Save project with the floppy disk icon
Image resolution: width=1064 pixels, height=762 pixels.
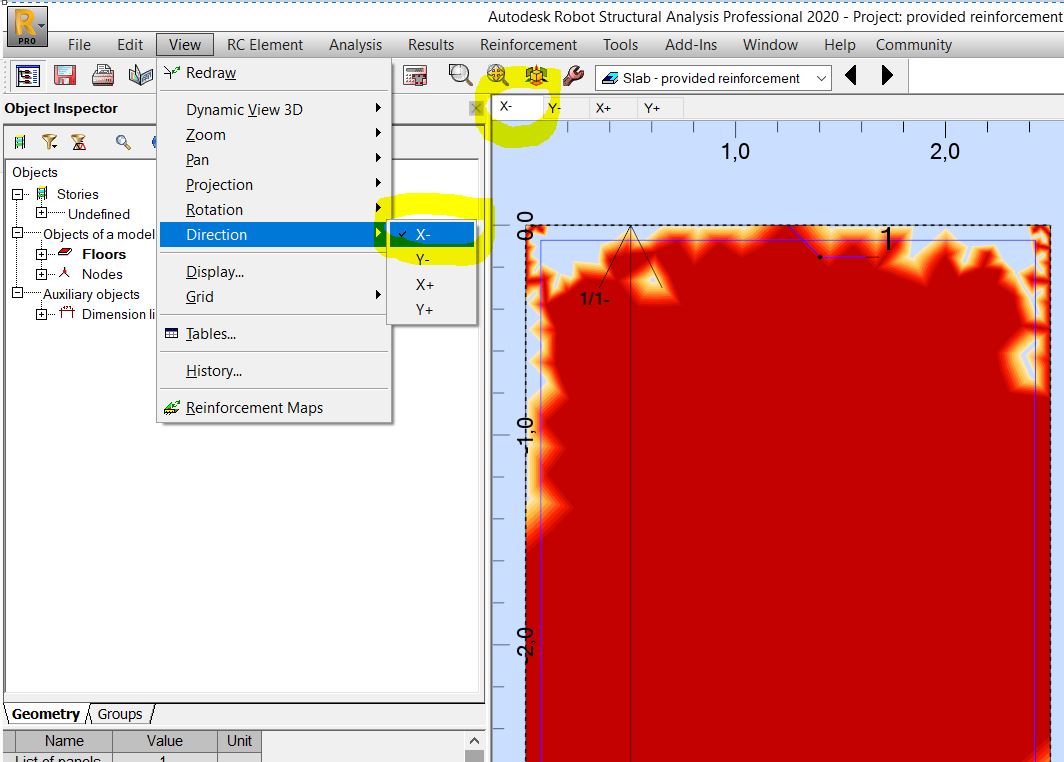(x=65, y=75)
